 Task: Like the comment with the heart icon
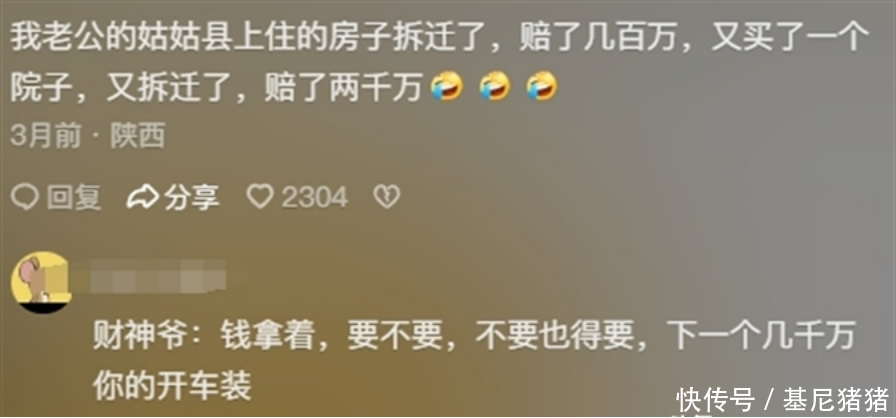(x=260, y=198)
